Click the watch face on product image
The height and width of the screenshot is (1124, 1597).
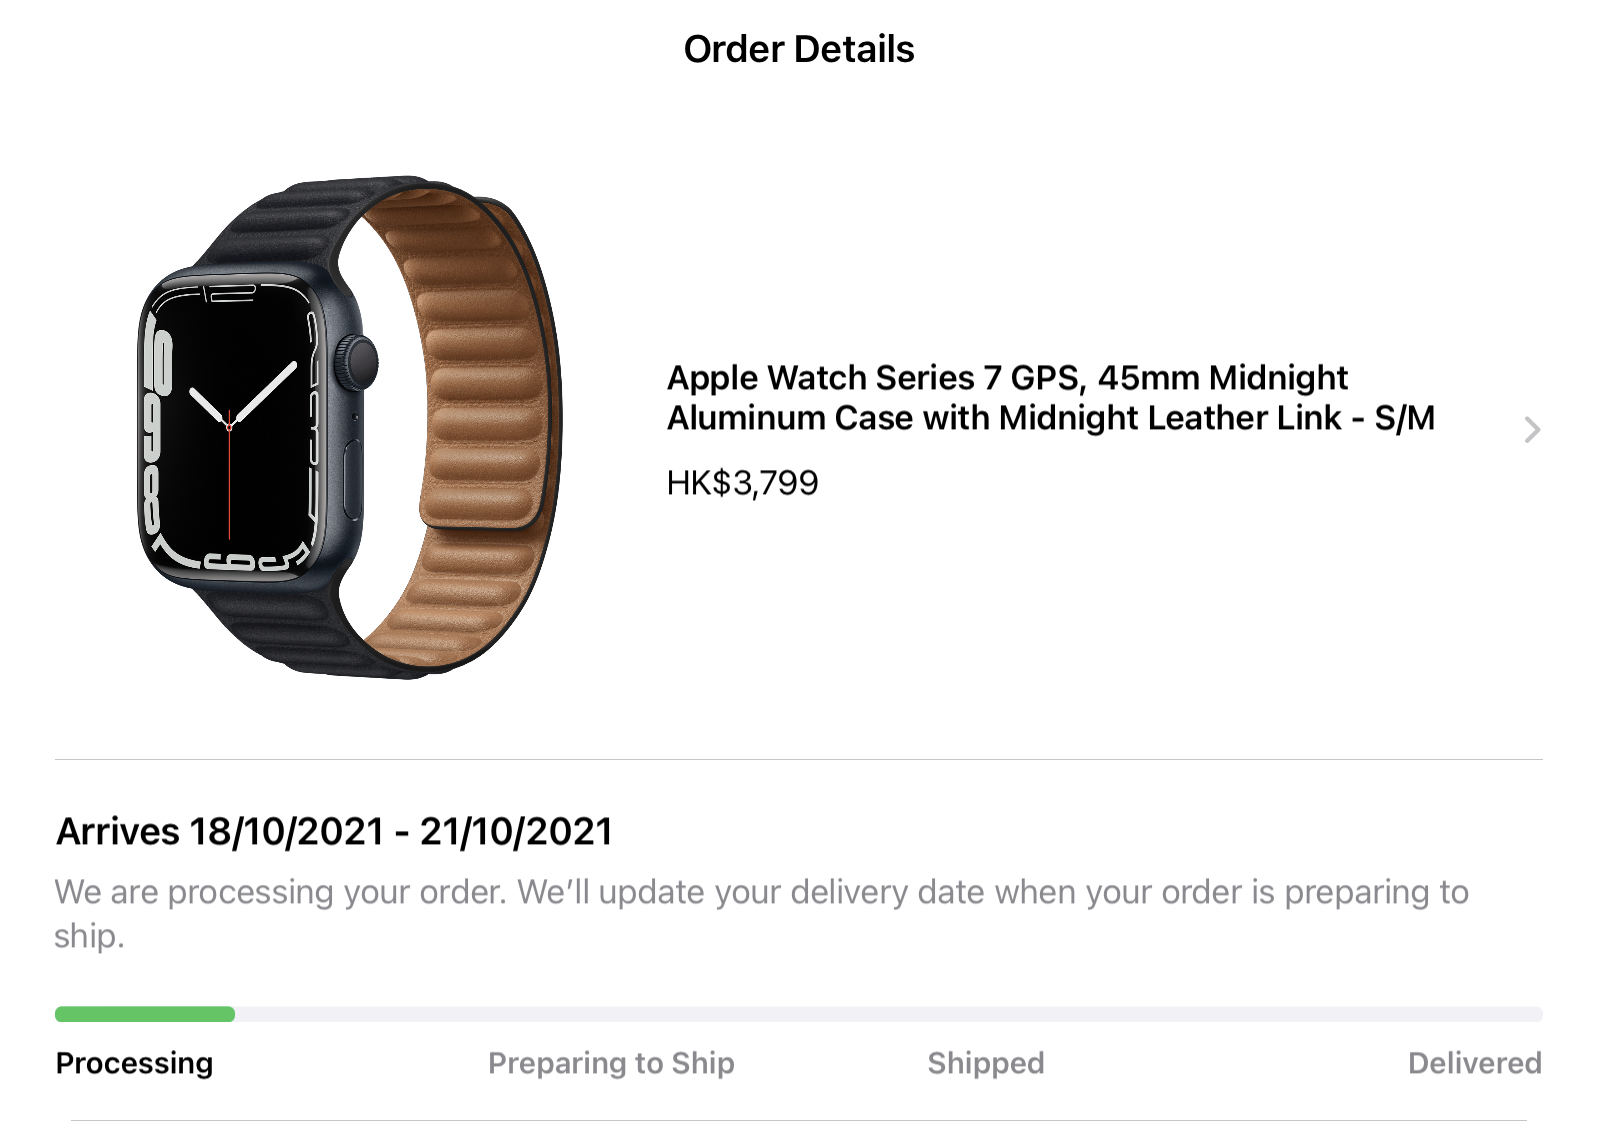coord(231,428)
